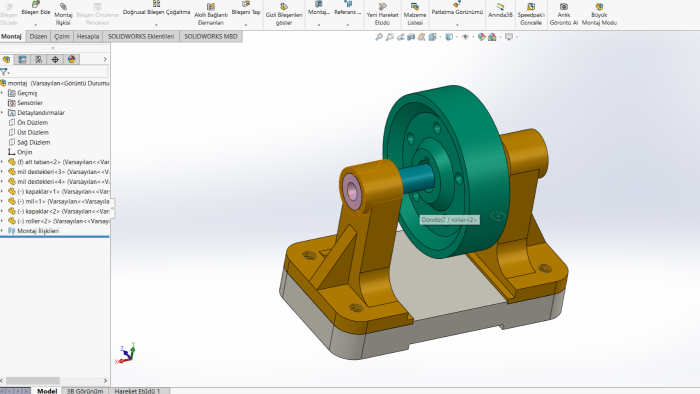This screenshot has width=700, height=394.
Task: Open dropdown arrow under Patlatma Görünümü
Action: (457, 25)
